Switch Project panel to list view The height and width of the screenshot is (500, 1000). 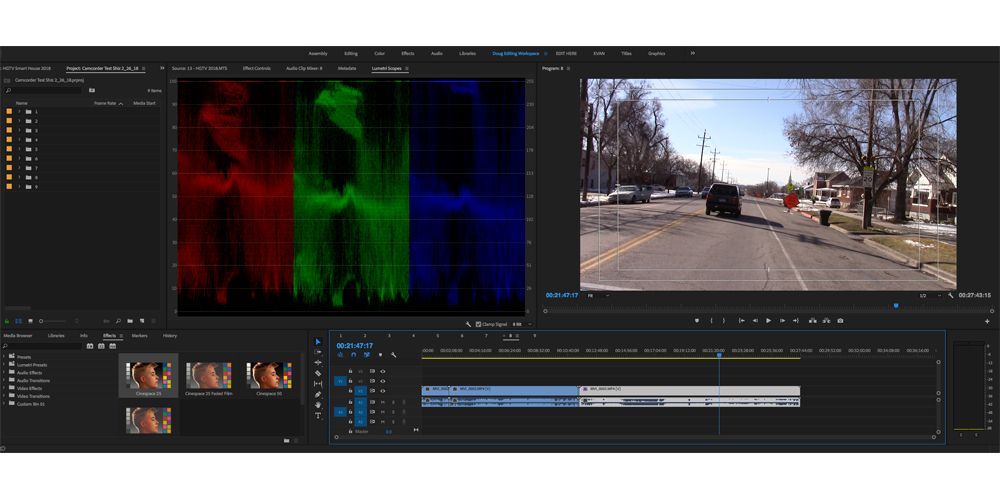pyautogui.click(x=18, y=321)
